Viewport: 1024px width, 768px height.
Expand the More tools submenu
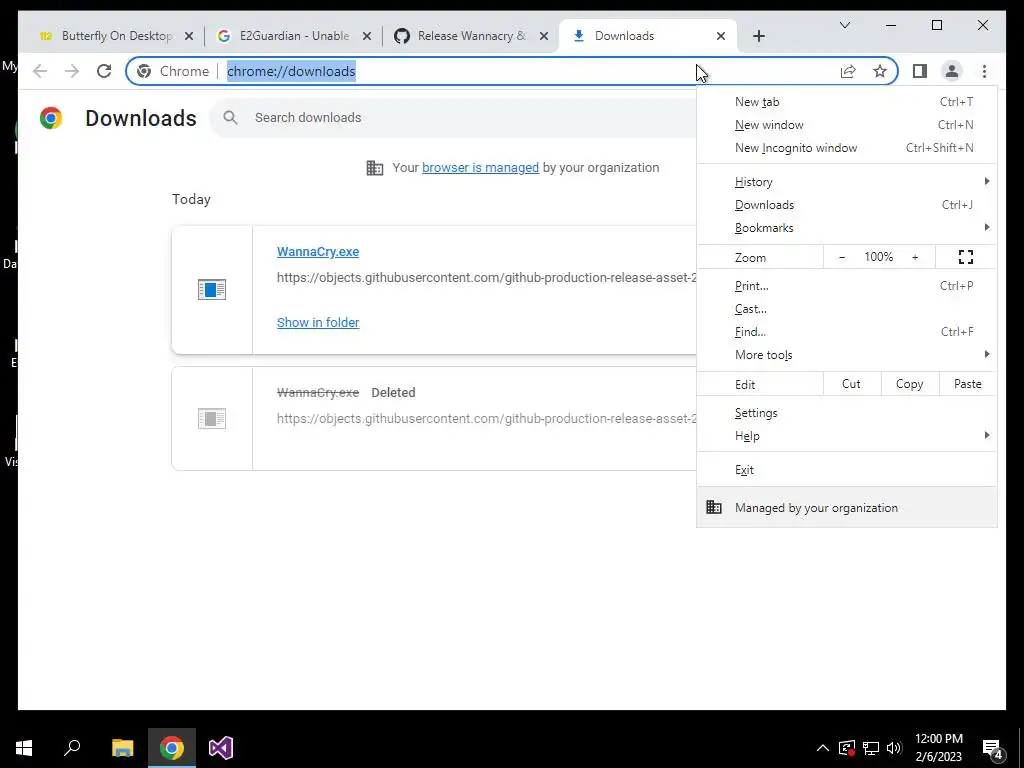click(x=846, y=355)
